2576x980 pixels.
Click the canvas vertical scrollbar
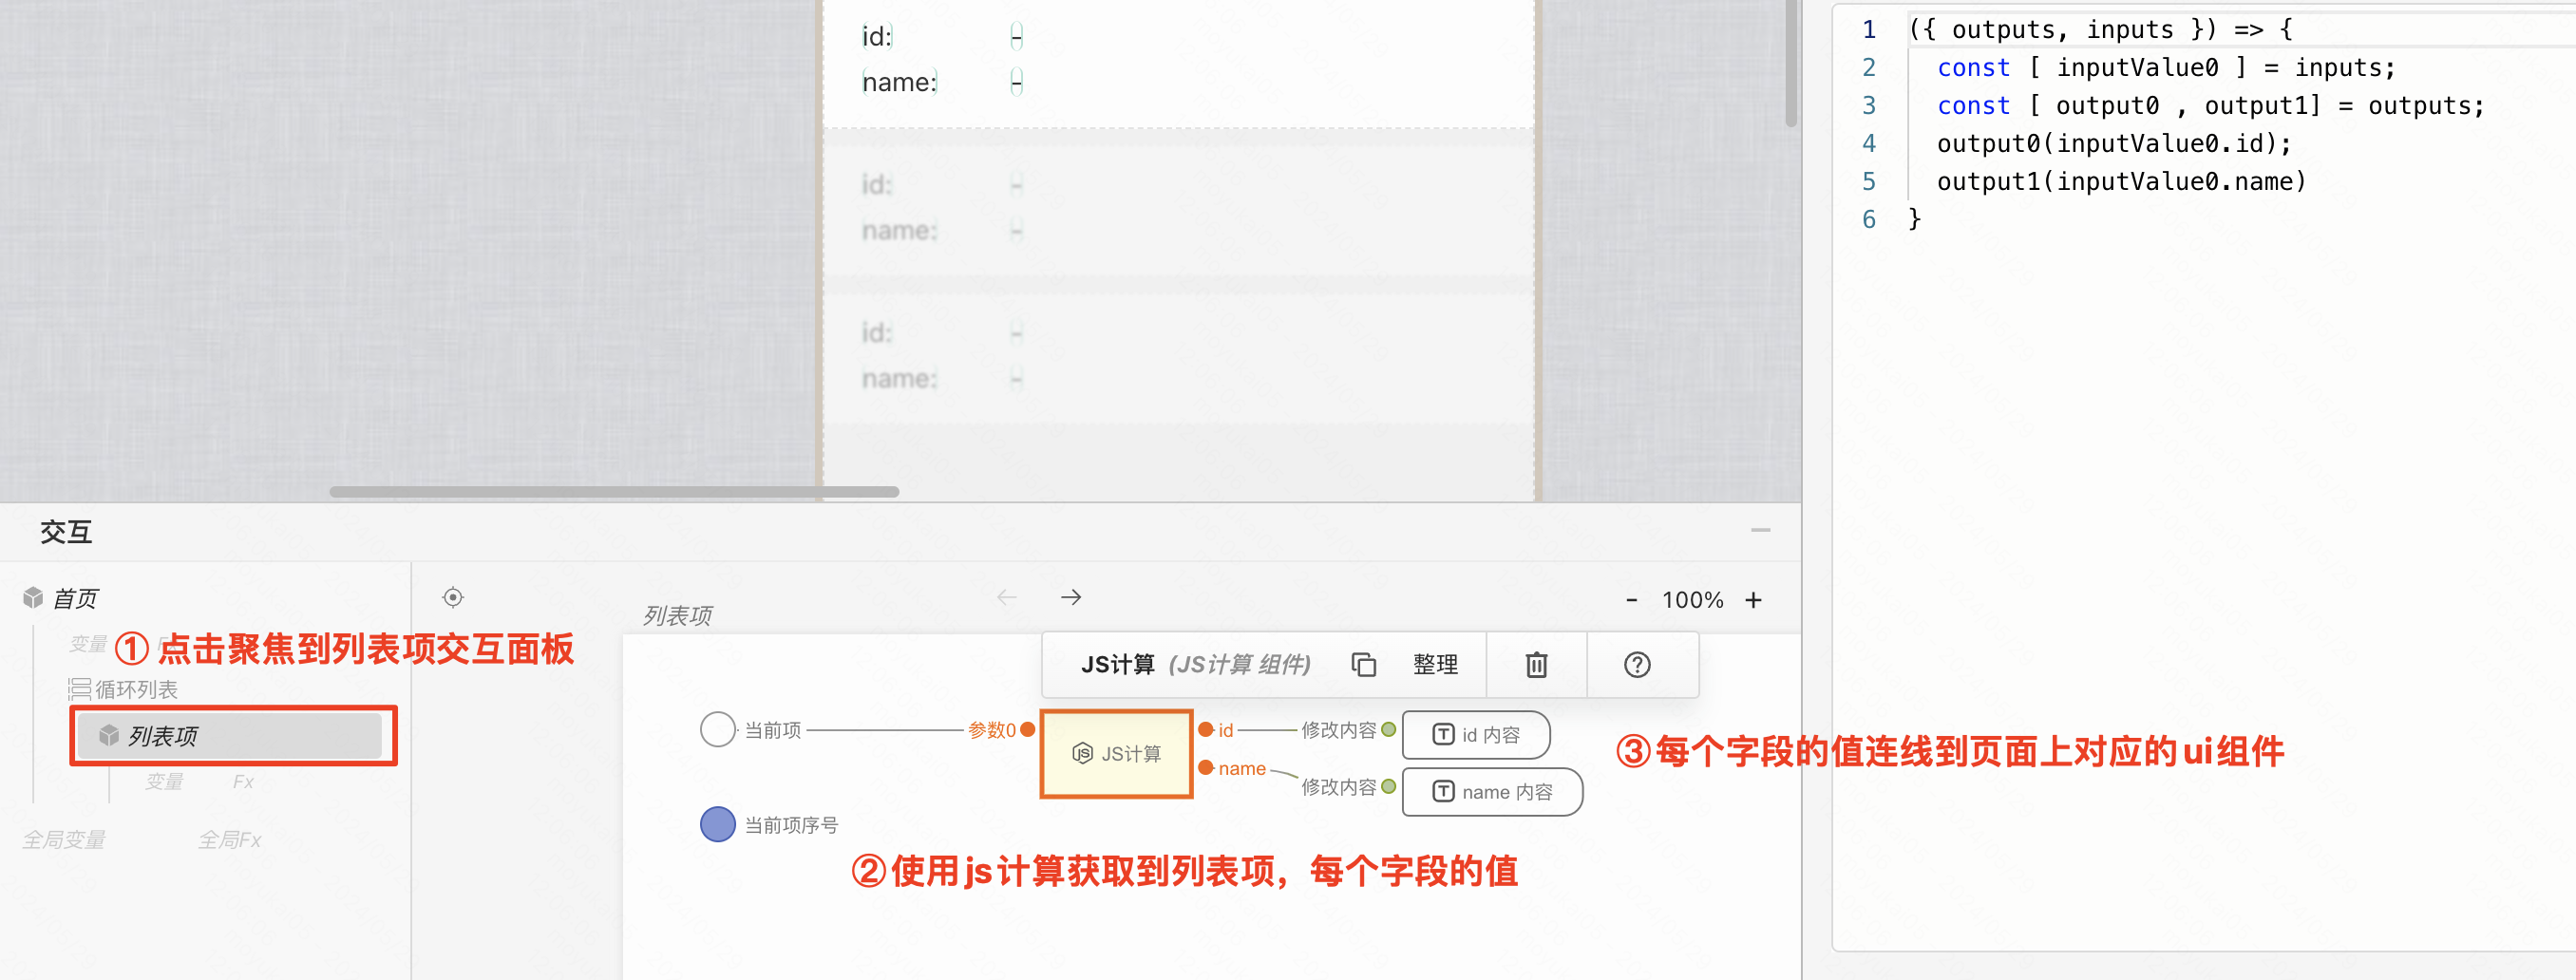(1791, 62)
